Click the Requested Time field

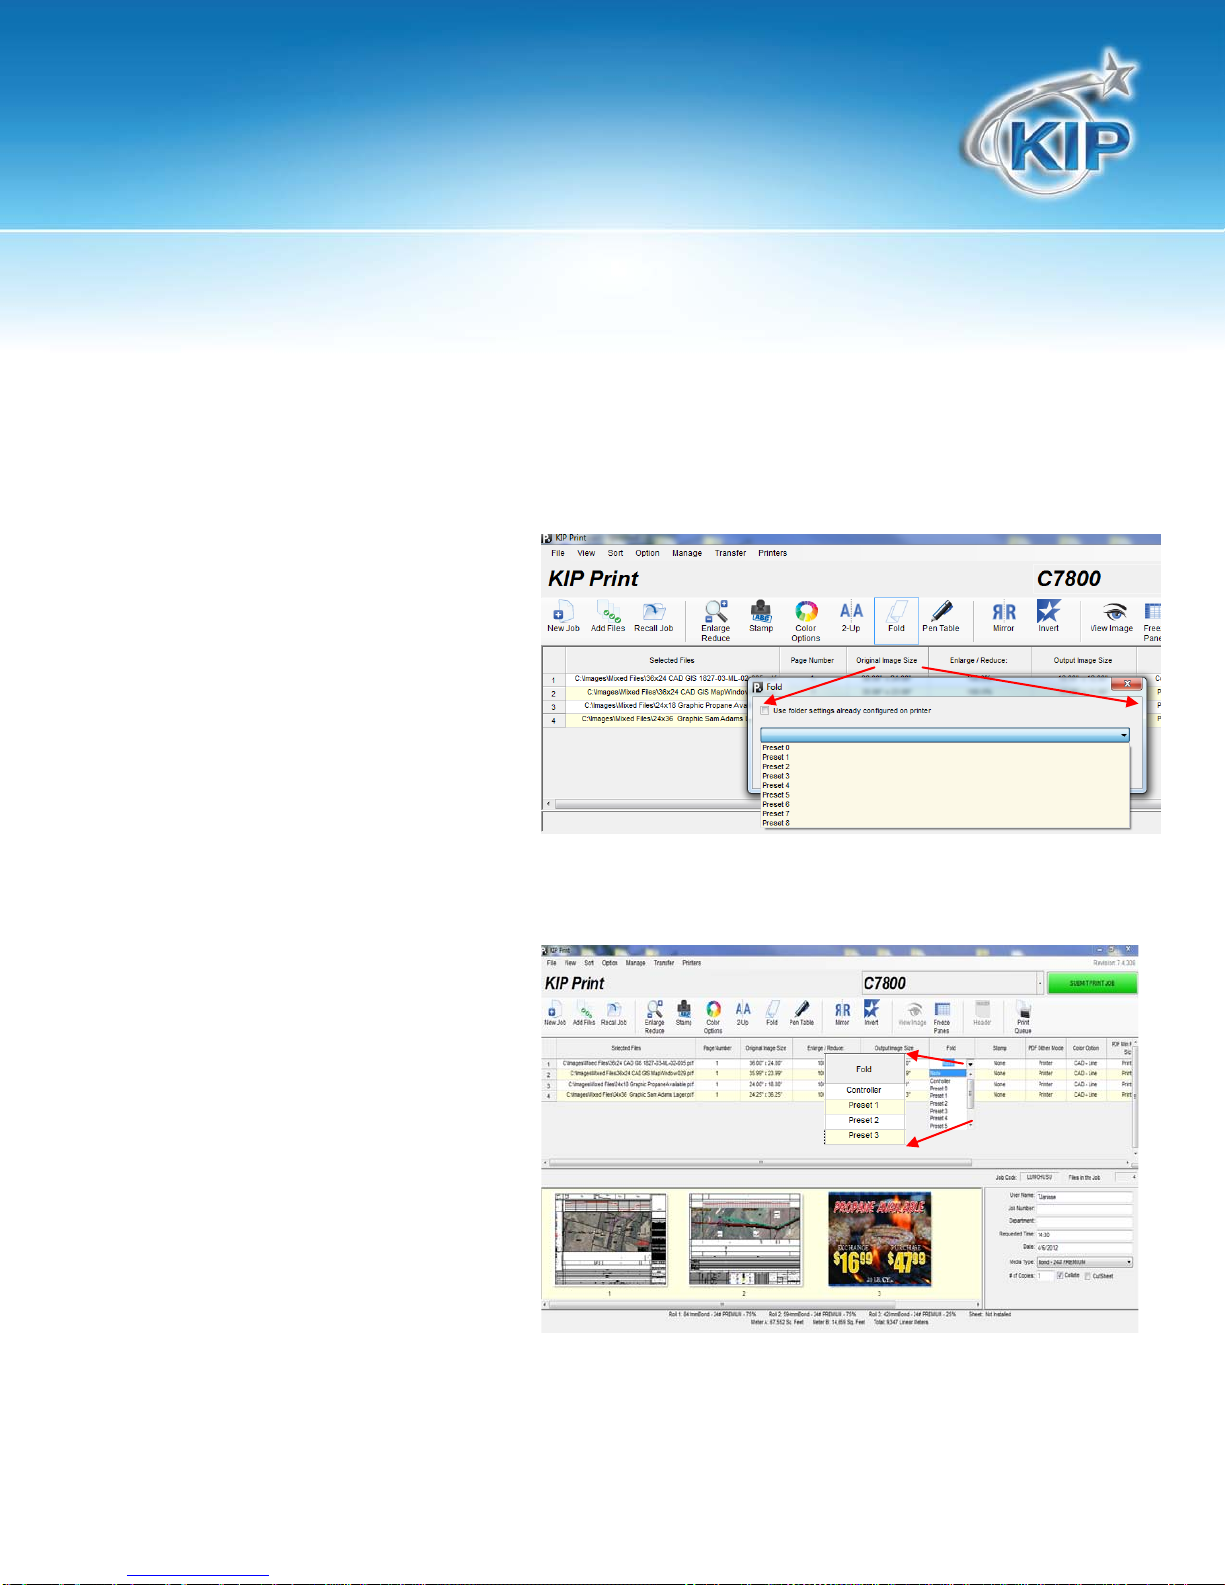click(1084, 1235)
